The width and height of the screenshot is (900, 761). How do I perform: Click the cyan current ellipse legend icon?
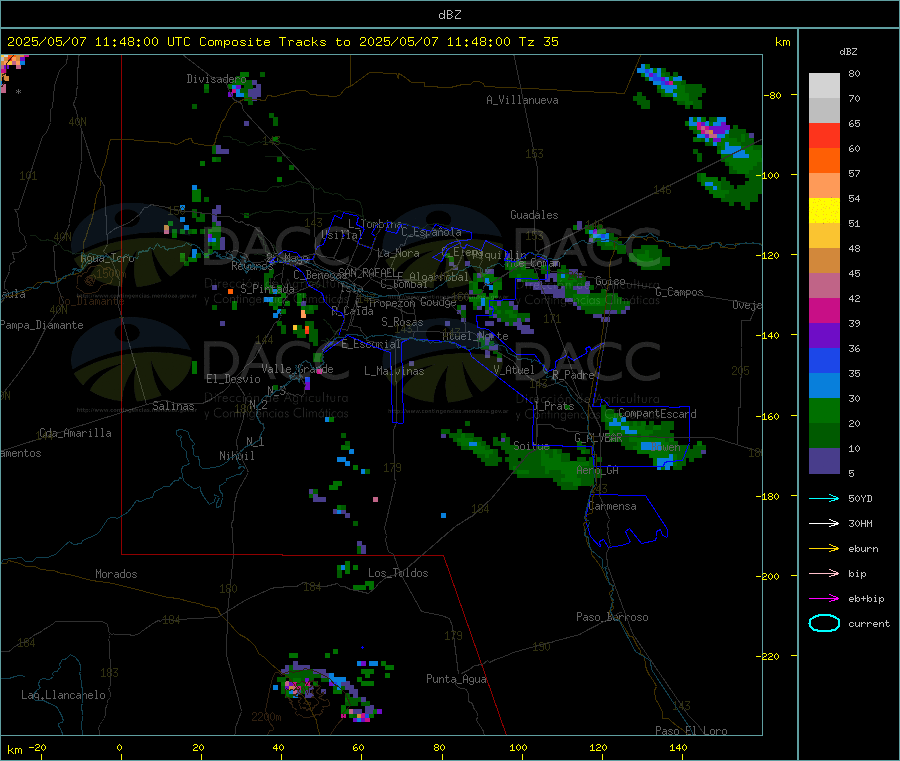[824, 623]
